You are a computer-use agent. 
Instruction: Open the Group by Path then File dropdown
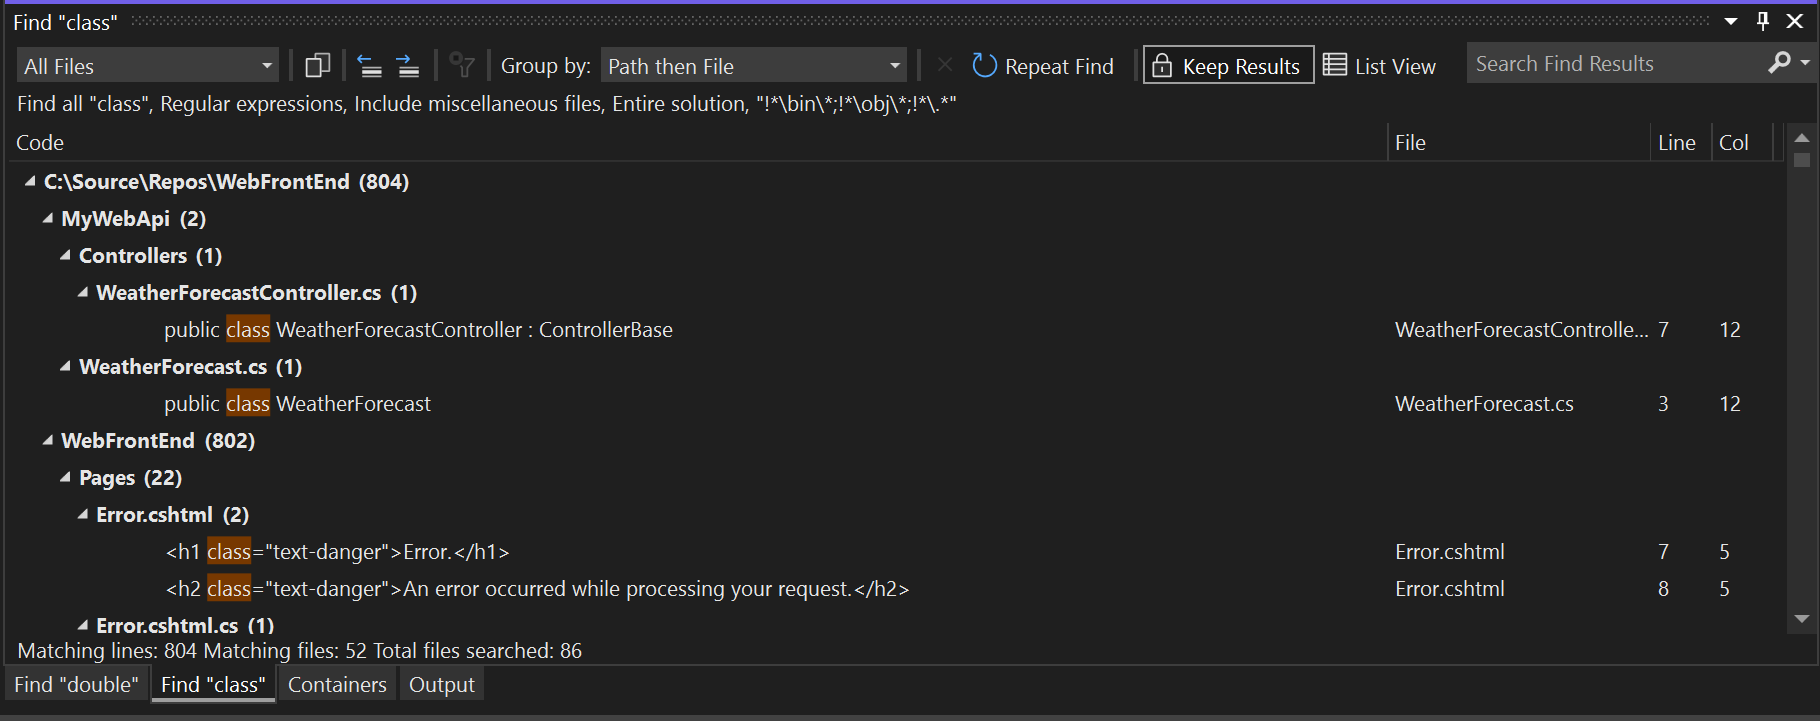pyautogui.click(x=753, y=66)
